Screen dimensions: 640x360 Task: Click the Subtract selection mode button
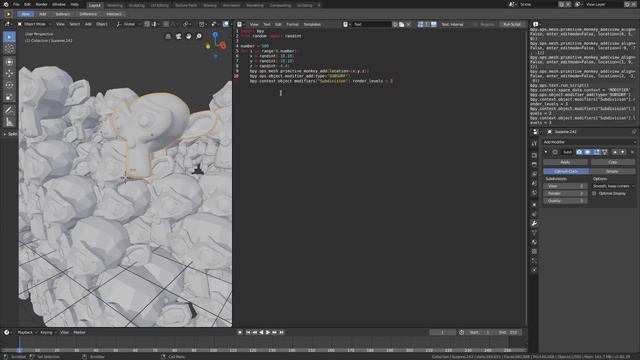pos(62,14)
